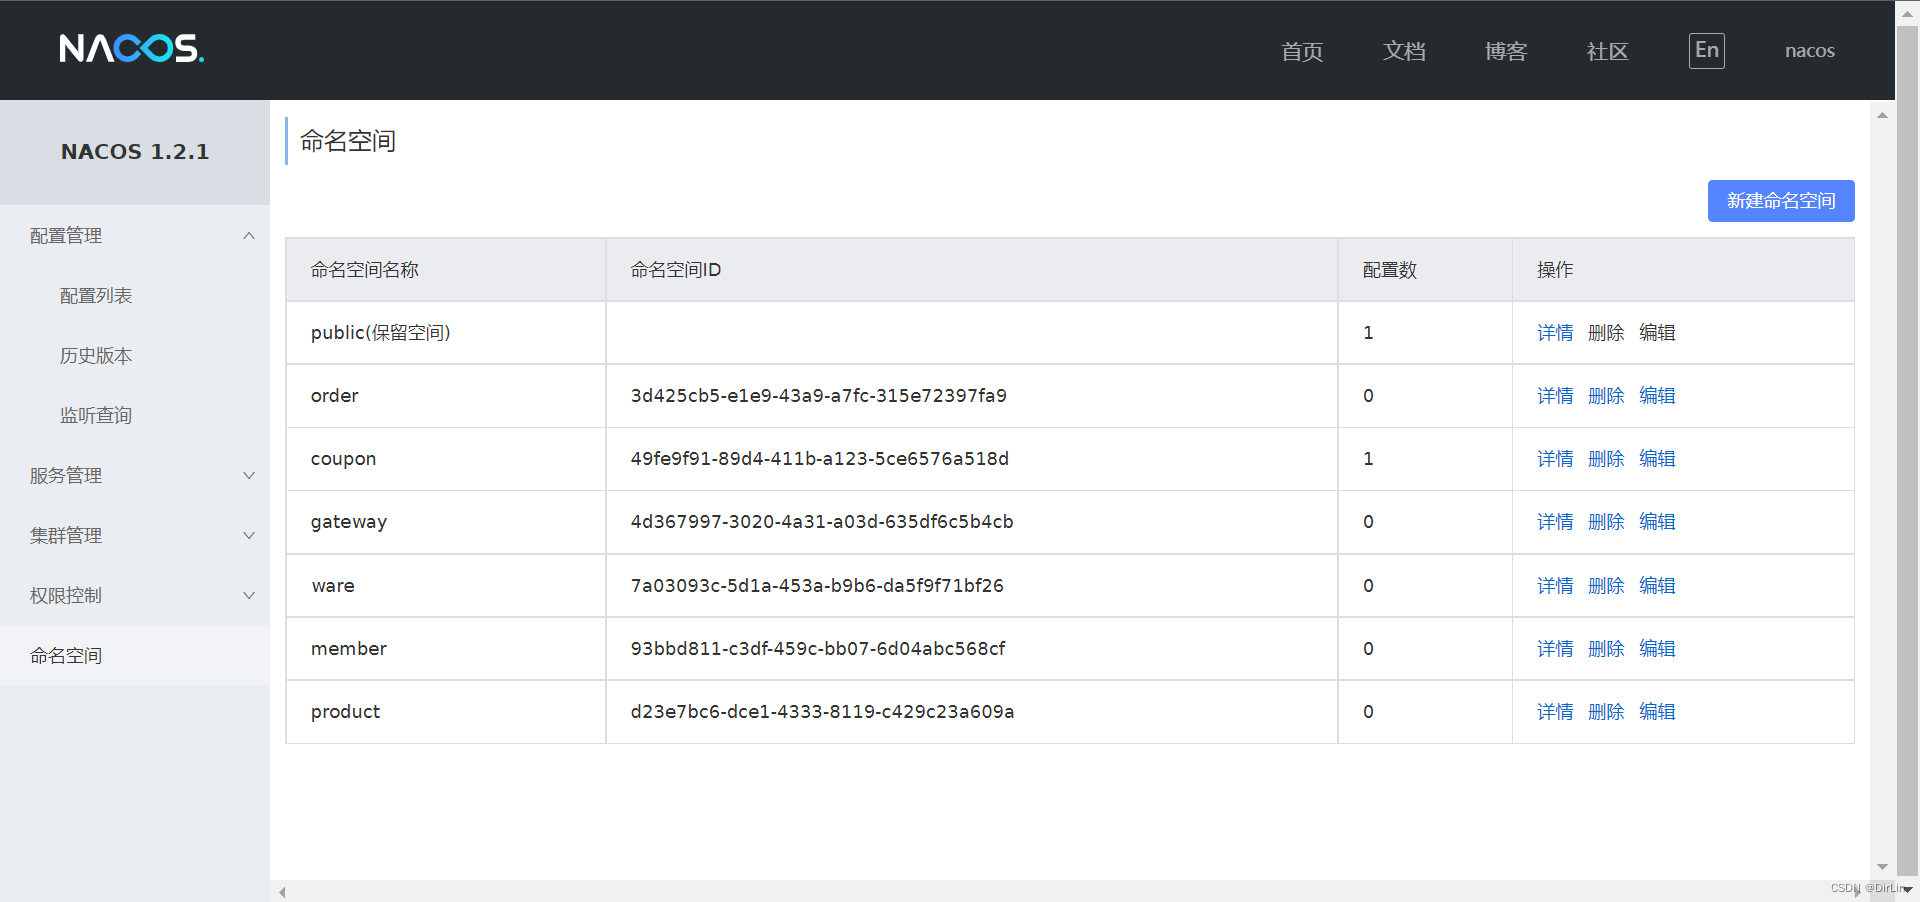1920x902 pixels.
Task: Expand the 权限控制 chevron
Action: (x=249, y=596)
